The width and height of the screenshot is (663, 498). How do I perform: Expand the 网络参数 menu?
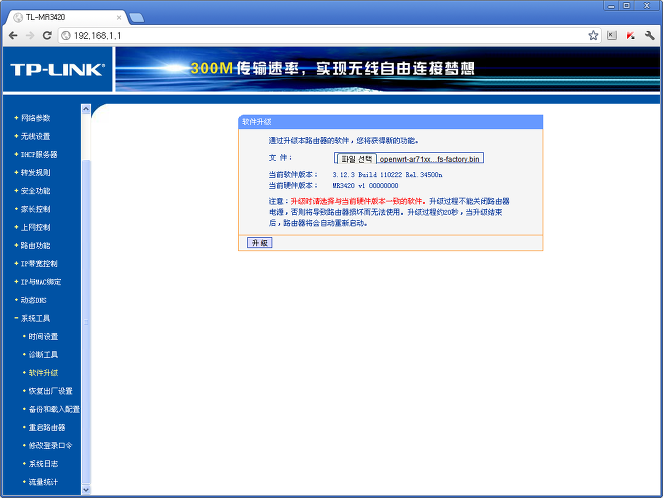click(36, 118)
